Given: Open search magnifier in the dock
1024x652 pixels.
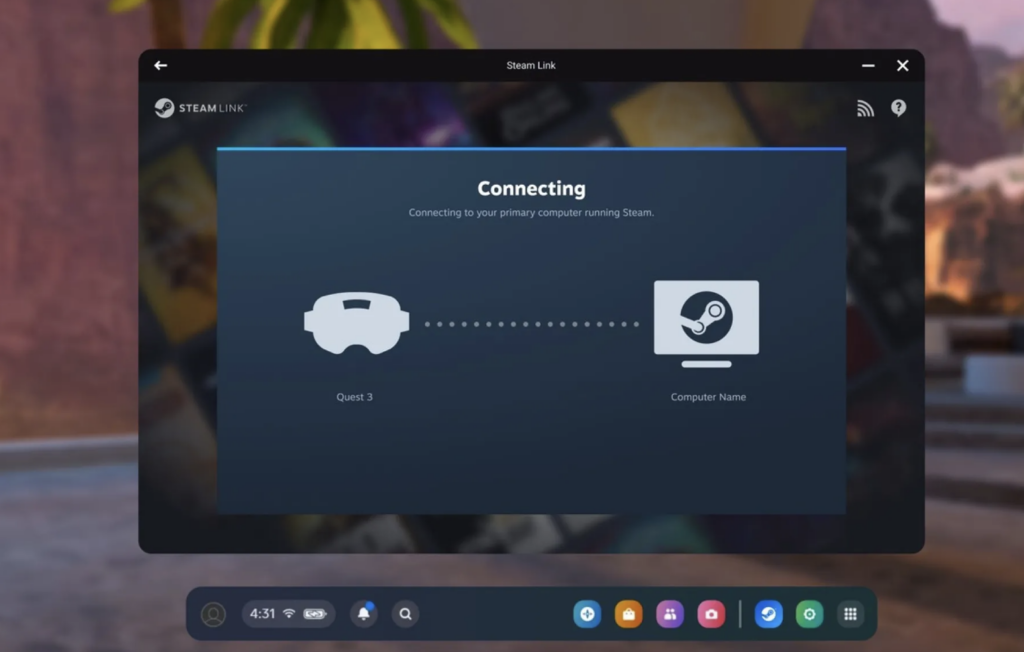Looking at the screenshot, I should coord(406,614).
